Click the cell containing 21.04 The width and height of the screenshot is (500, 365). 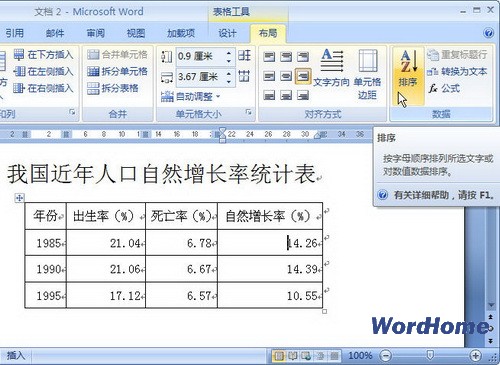coord(106,243)
